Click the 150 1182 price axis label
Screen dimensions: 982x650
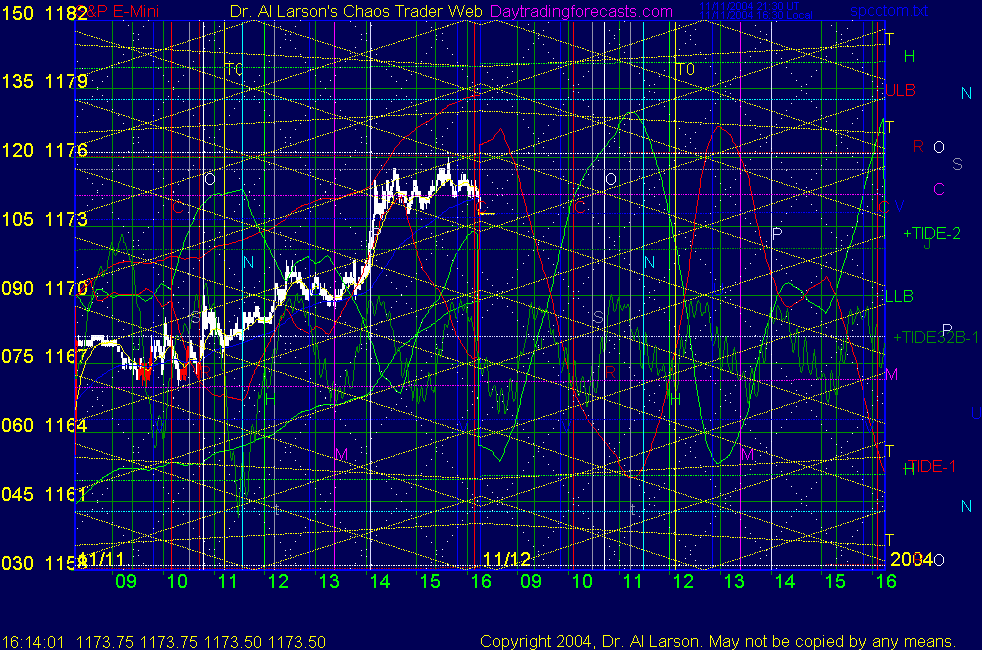(44, 13)
